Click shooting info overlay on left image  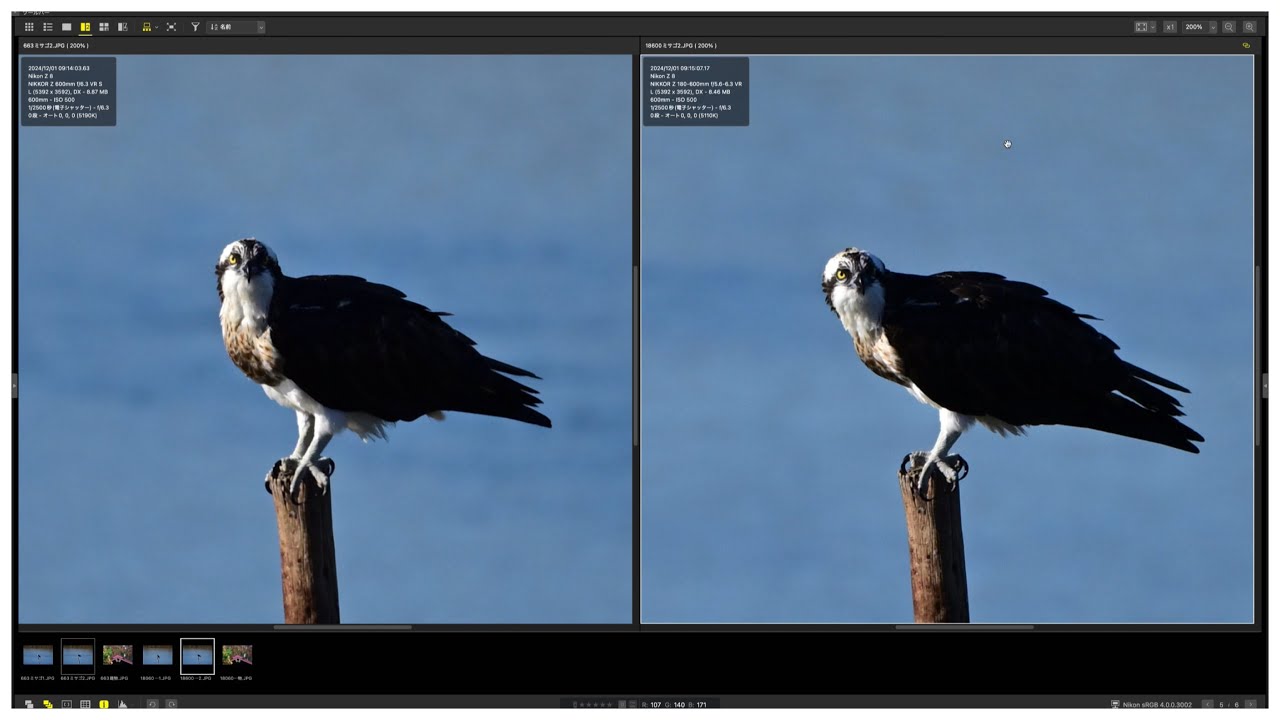click(x=68, y=91)
